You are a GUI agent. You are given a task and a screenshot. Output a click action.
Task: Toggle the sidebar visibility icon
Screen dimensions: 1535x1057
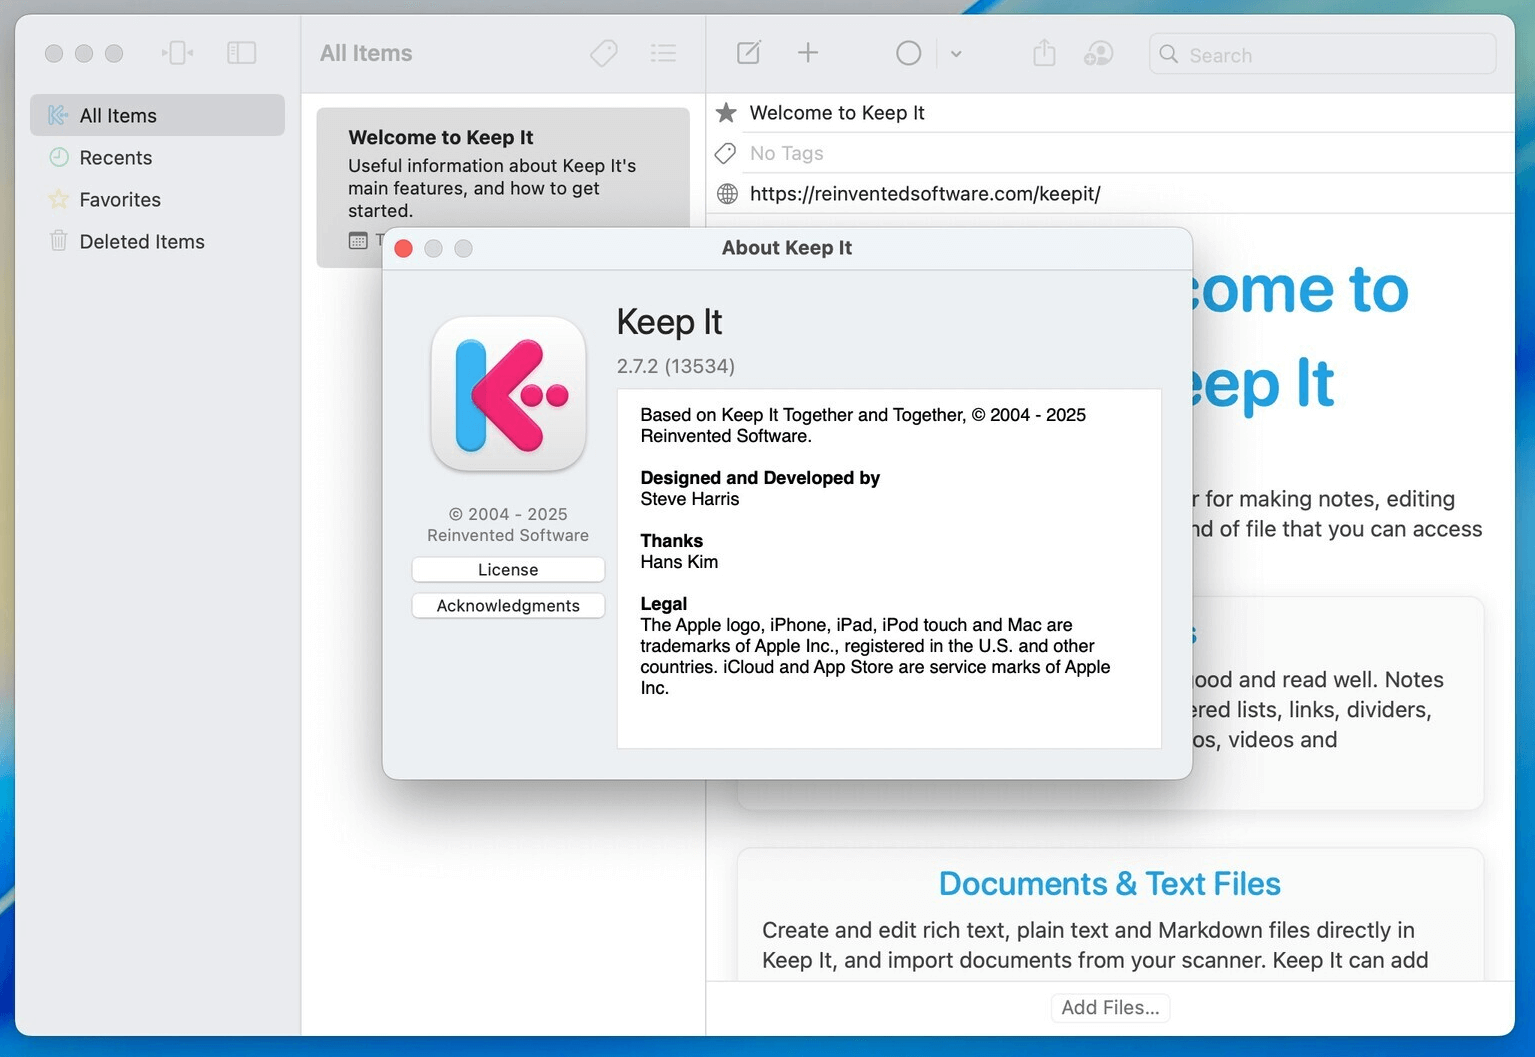click(x=241, y=52)
